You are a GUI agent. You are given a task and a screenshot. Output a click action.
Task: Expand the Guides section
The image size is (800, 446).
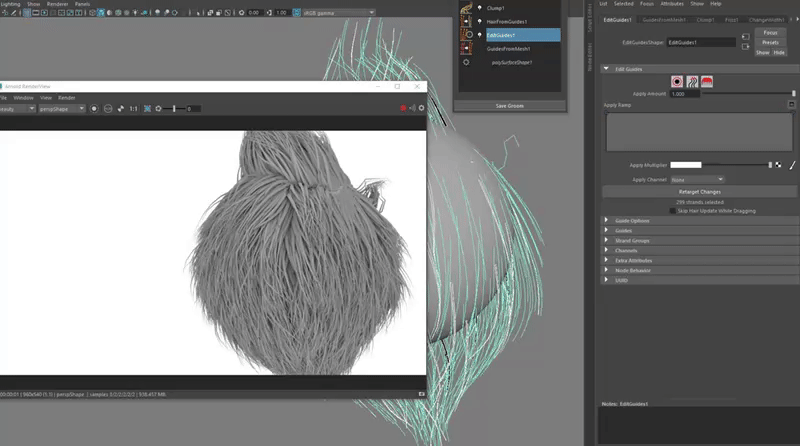[x=606, y=230]
